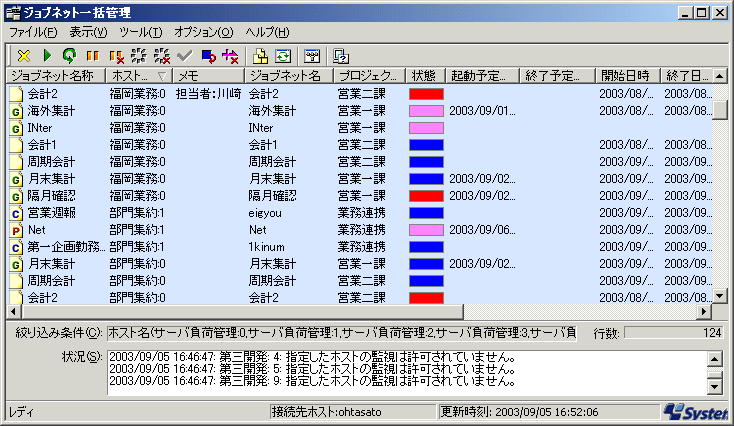The height and width of the screenshot is (426, 734).
Task: Click the green refresh window toolbar icon
Action: [283, 56]
